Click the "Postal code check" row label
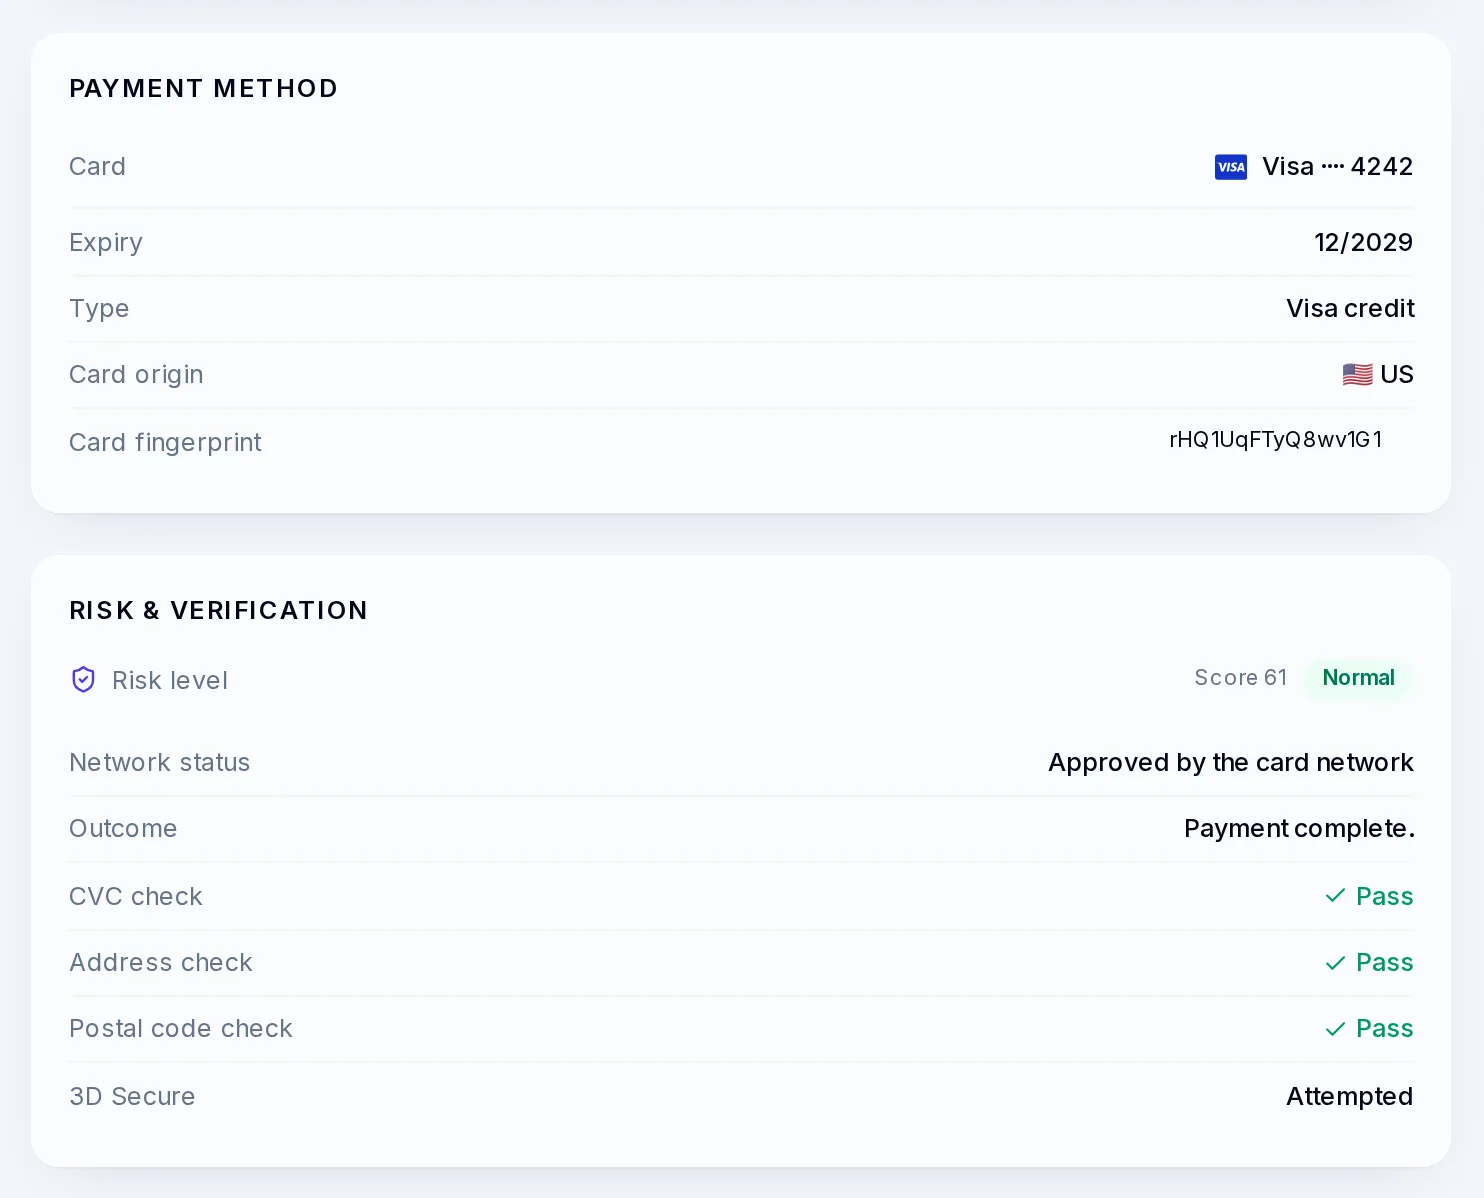The image size is (1484, 1198). (181, 1028)
